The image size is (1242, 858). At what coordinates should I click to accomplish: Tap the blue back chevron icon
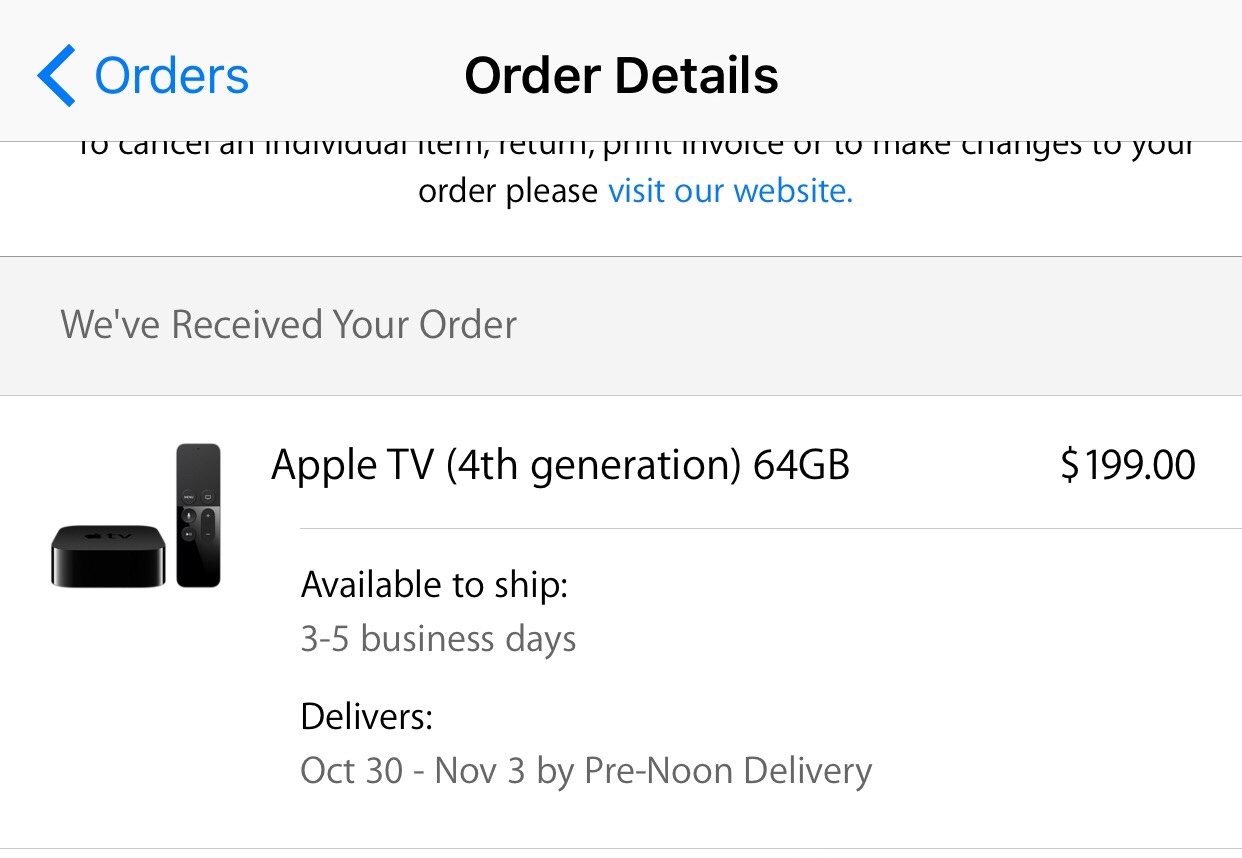pos(56,76)
